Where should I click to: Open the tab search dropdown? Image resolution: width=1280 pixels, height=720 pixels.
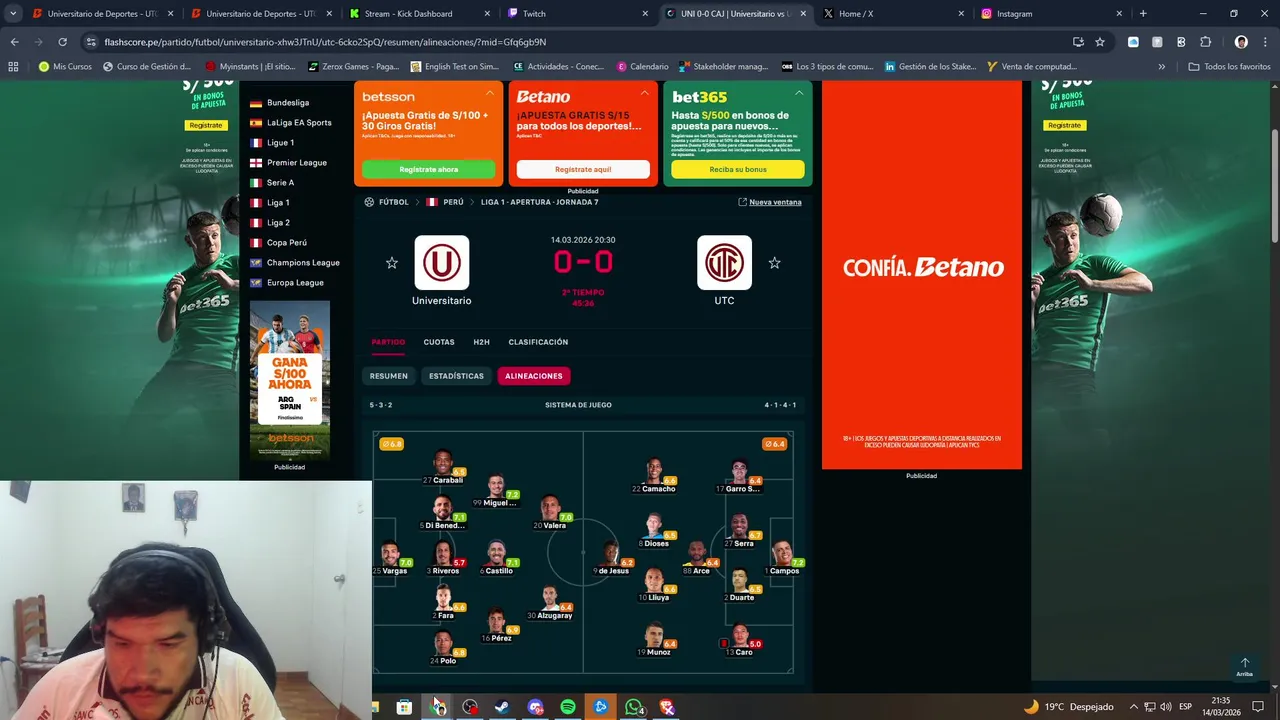pos(12,14)
